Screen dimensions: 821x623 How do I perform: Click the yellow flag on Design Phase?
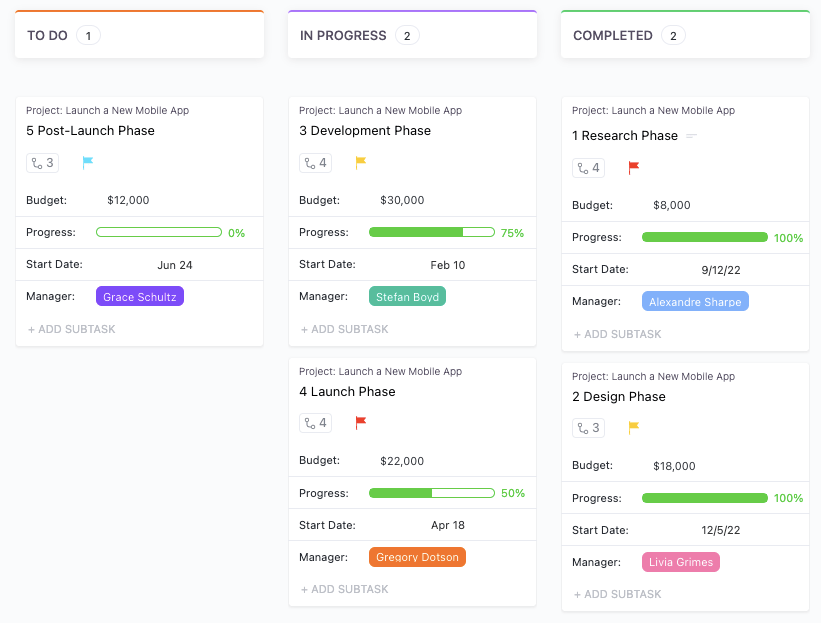coord(634,428)
